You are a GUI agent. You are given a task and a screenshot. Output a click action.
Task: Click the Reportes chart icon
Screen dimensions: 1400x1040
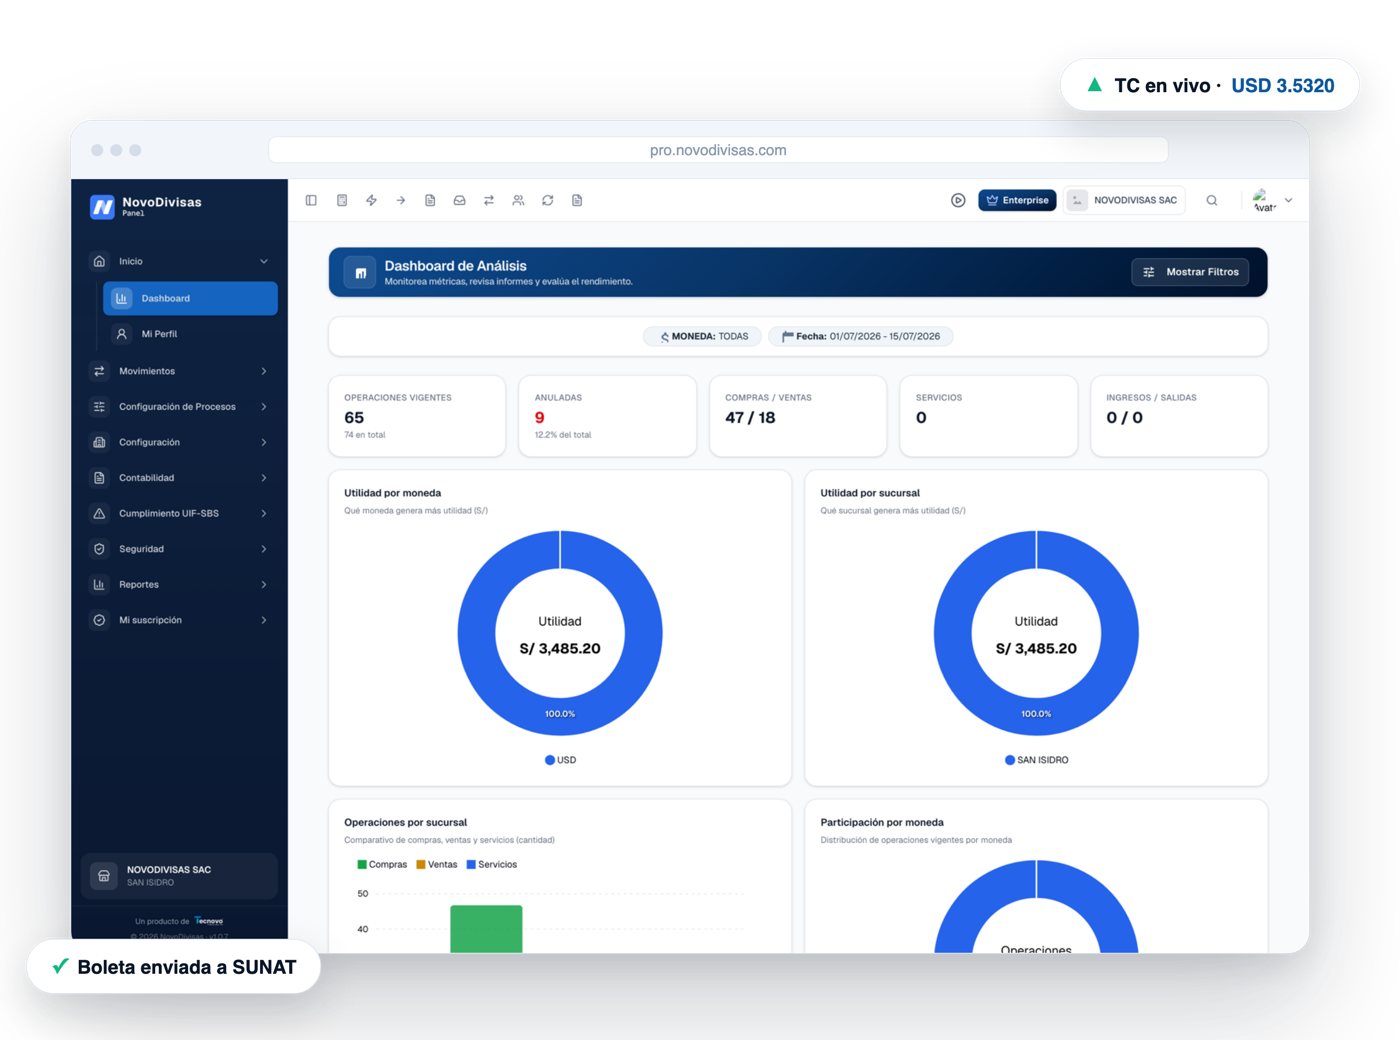pos(99,584)
